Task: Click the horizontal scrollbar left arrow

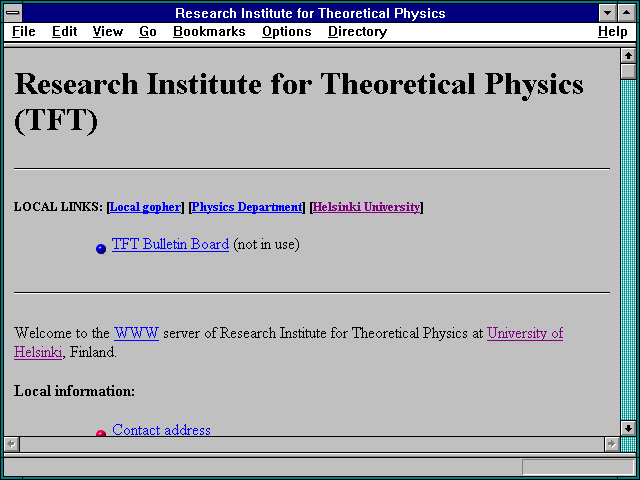Action: 11,444
